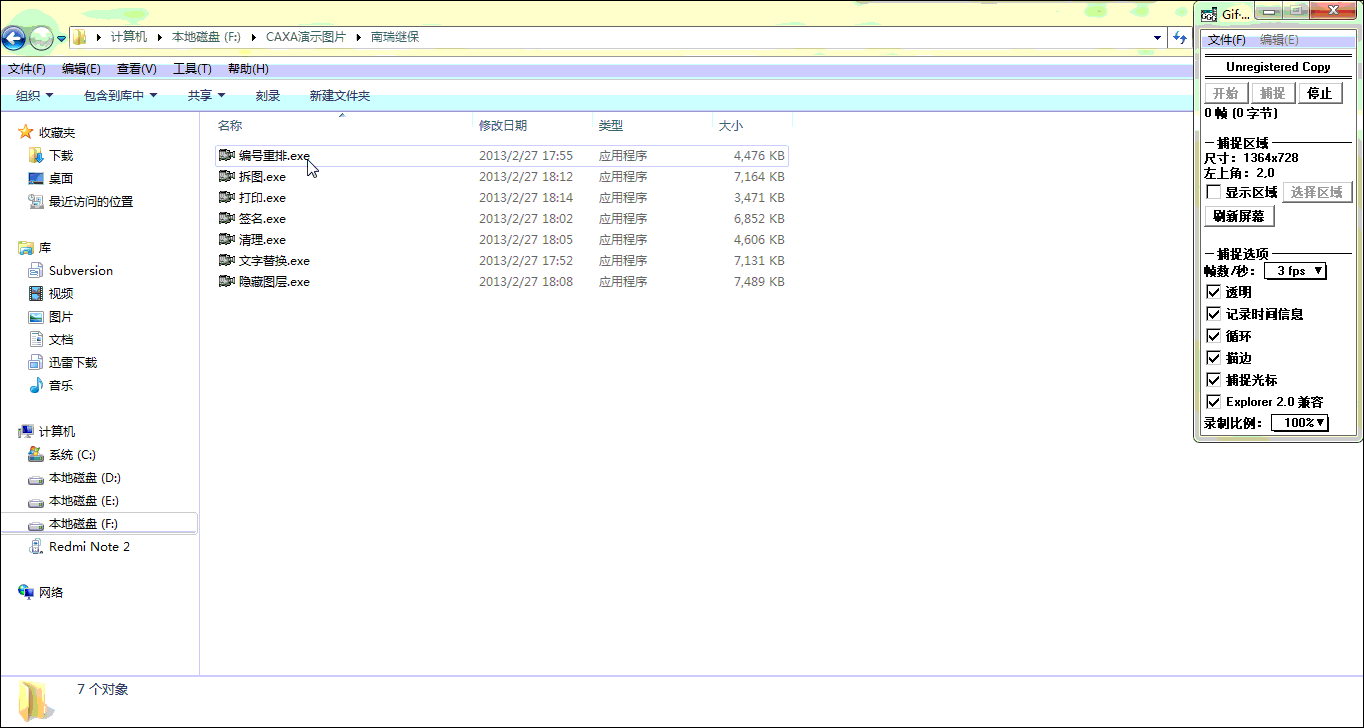Sort files by 修改日期 column header
The image size is (1364, 728).
(503, 126)
